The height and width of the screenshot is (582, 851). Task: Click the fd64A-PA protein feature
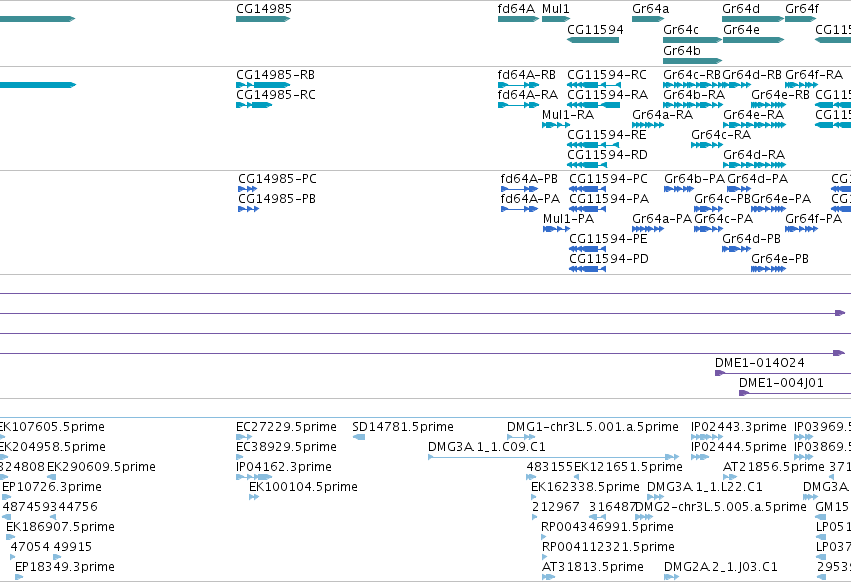519,209
